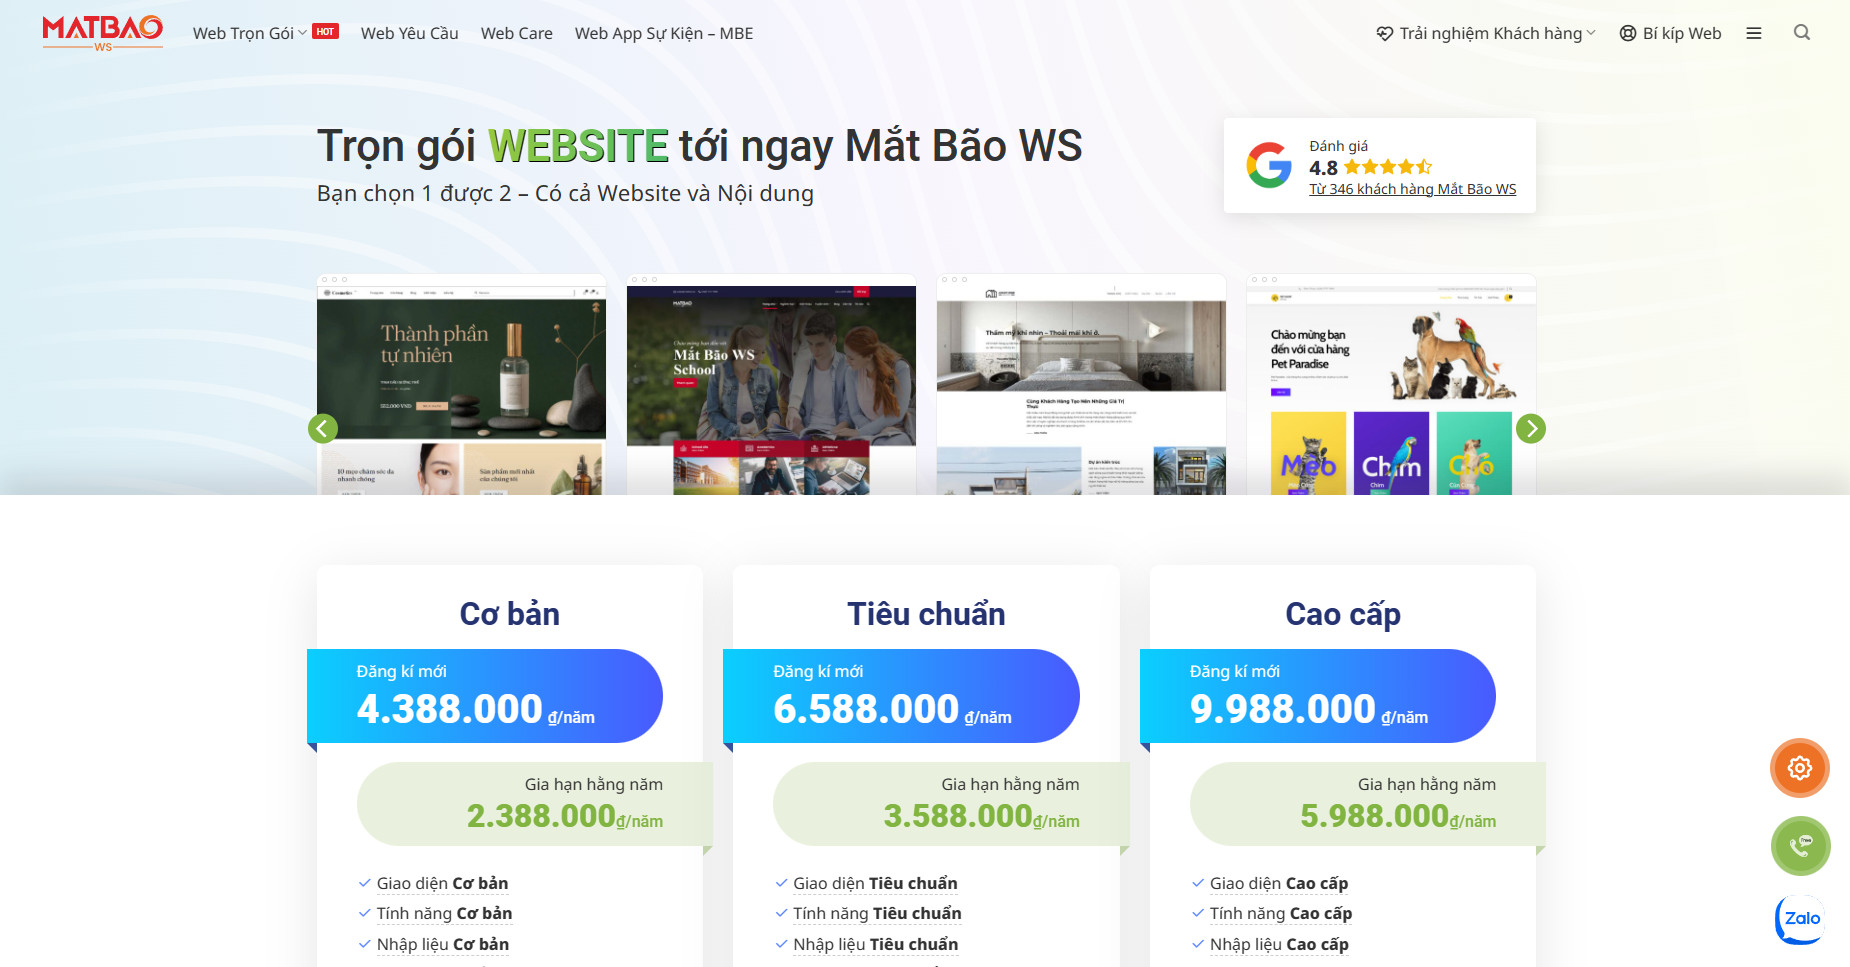Select the Cơ bản plan heading

(x=510, y=614)
